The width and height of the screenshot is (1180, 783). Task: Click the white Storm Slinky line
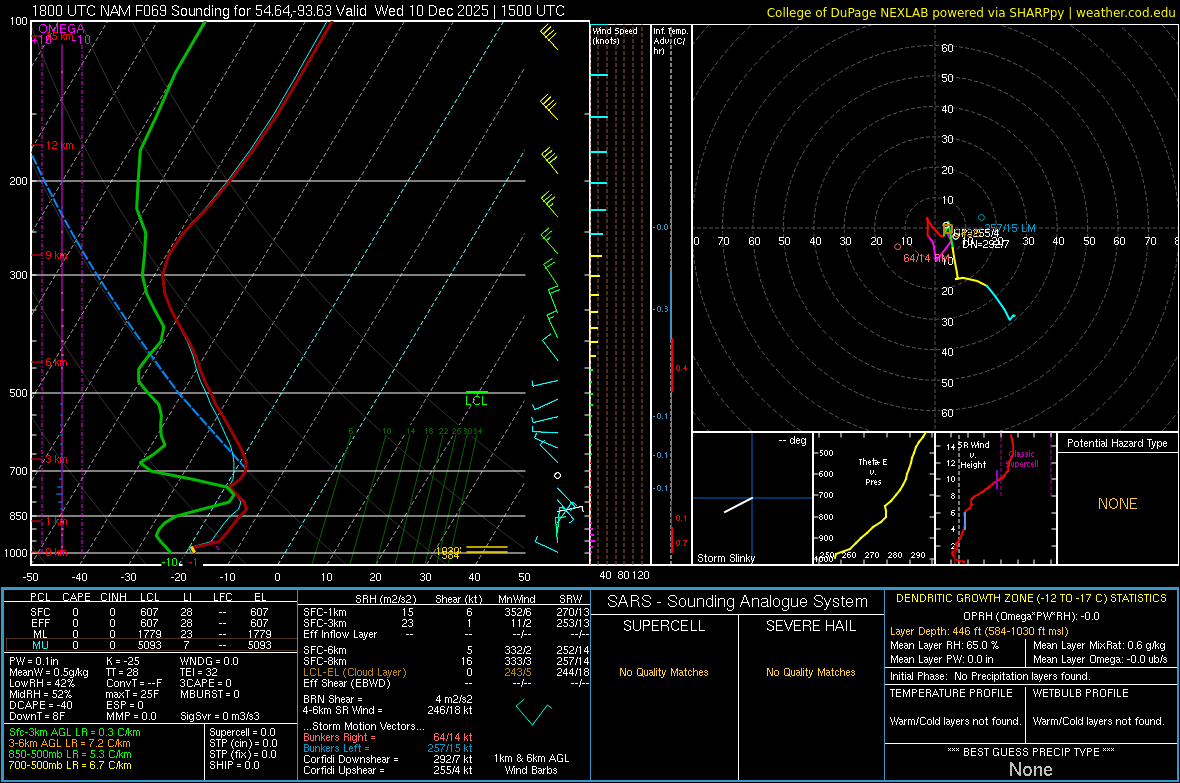(x=738, y=504)
